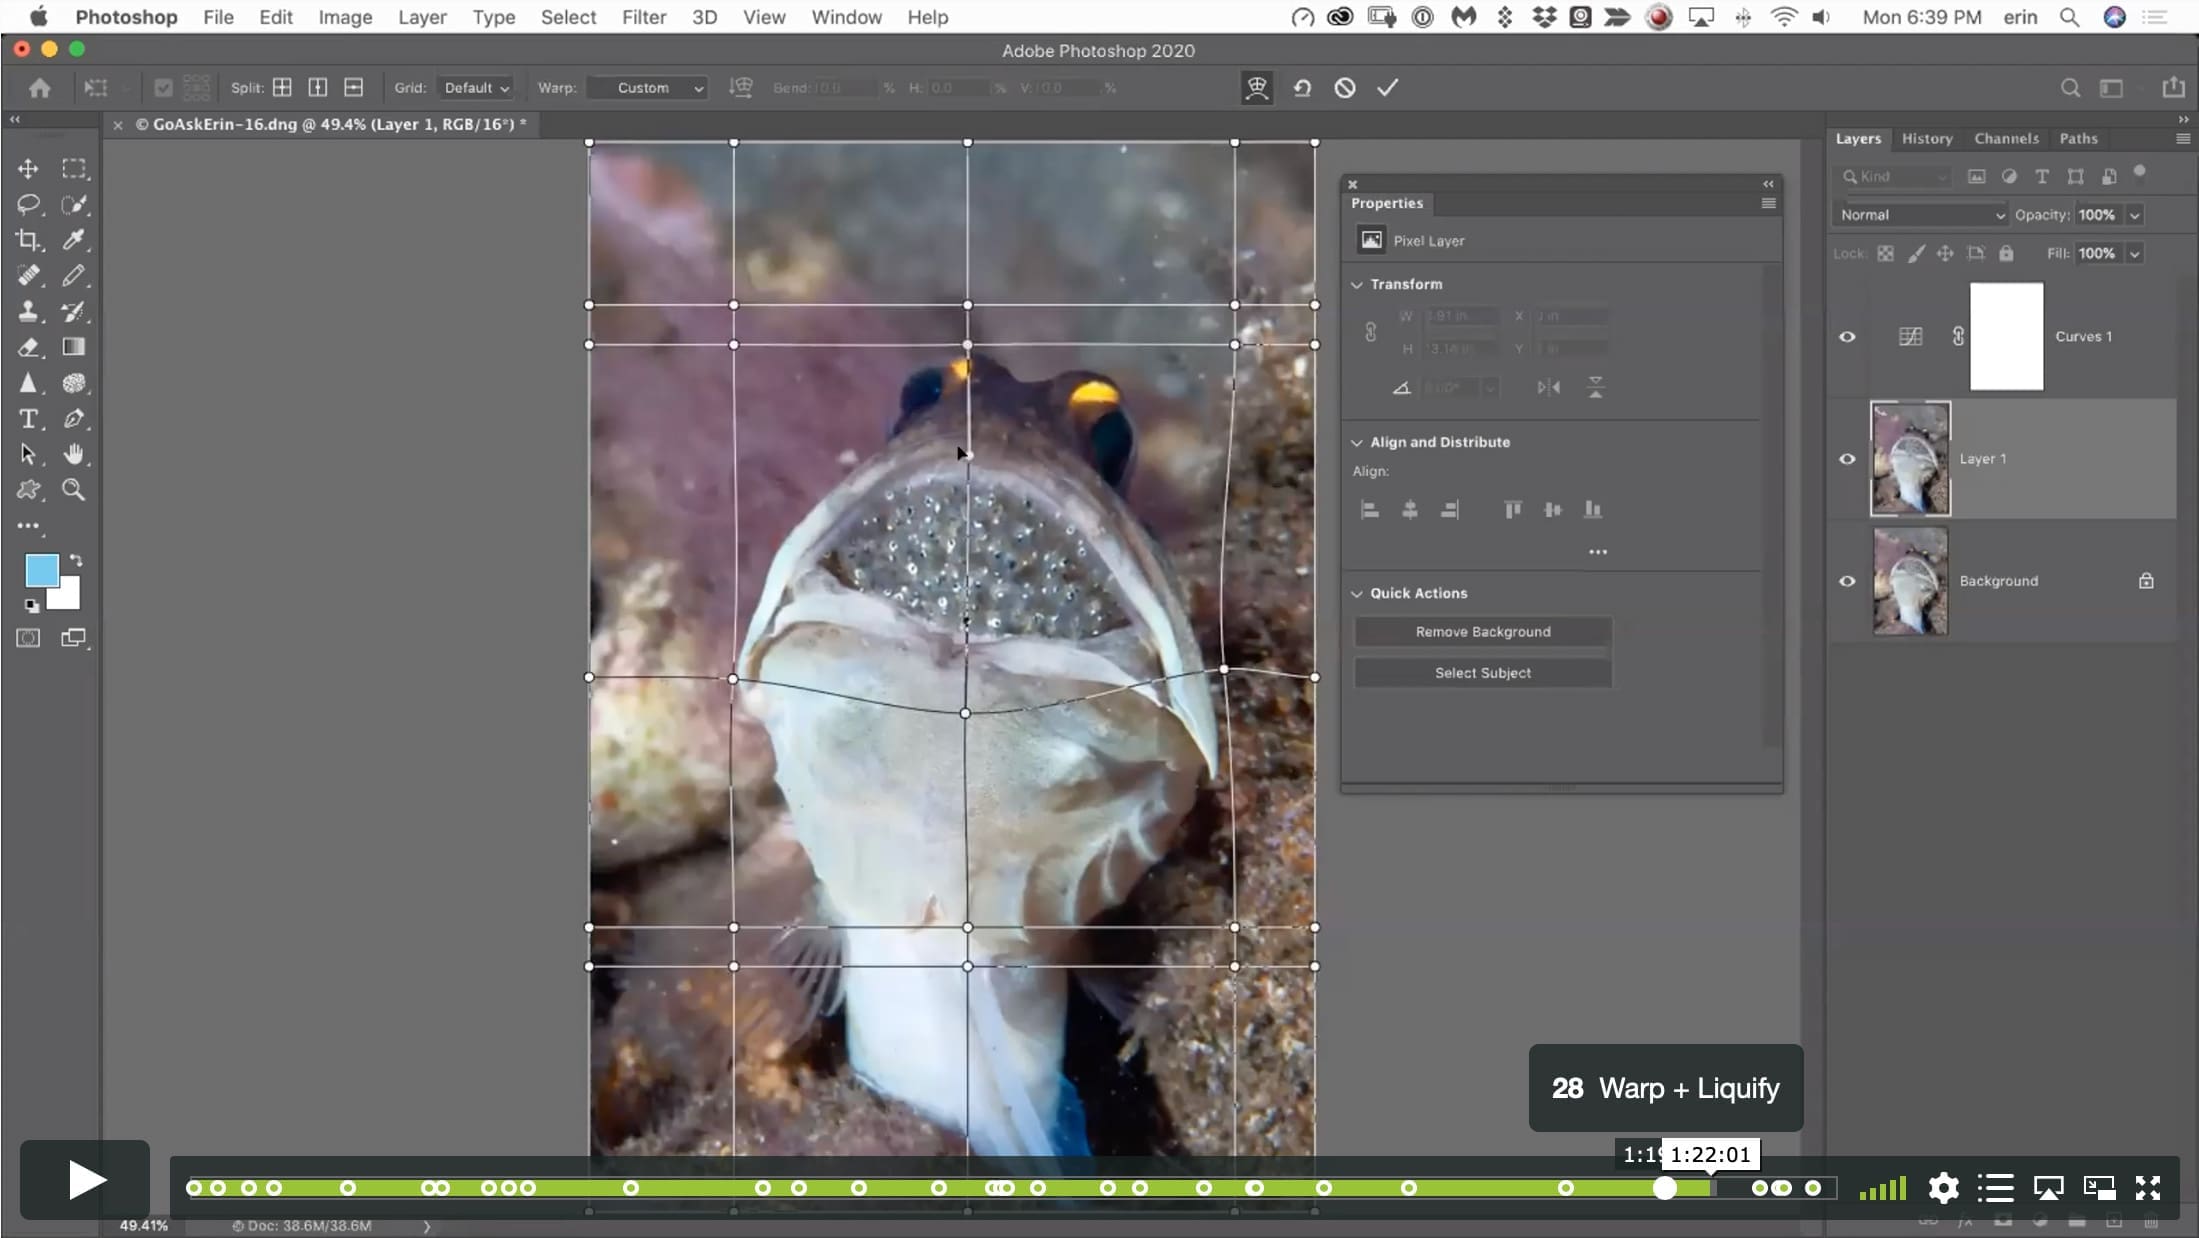Select the Hand tool
This screenshot has width=2199, height=1238.
(74, 454)
